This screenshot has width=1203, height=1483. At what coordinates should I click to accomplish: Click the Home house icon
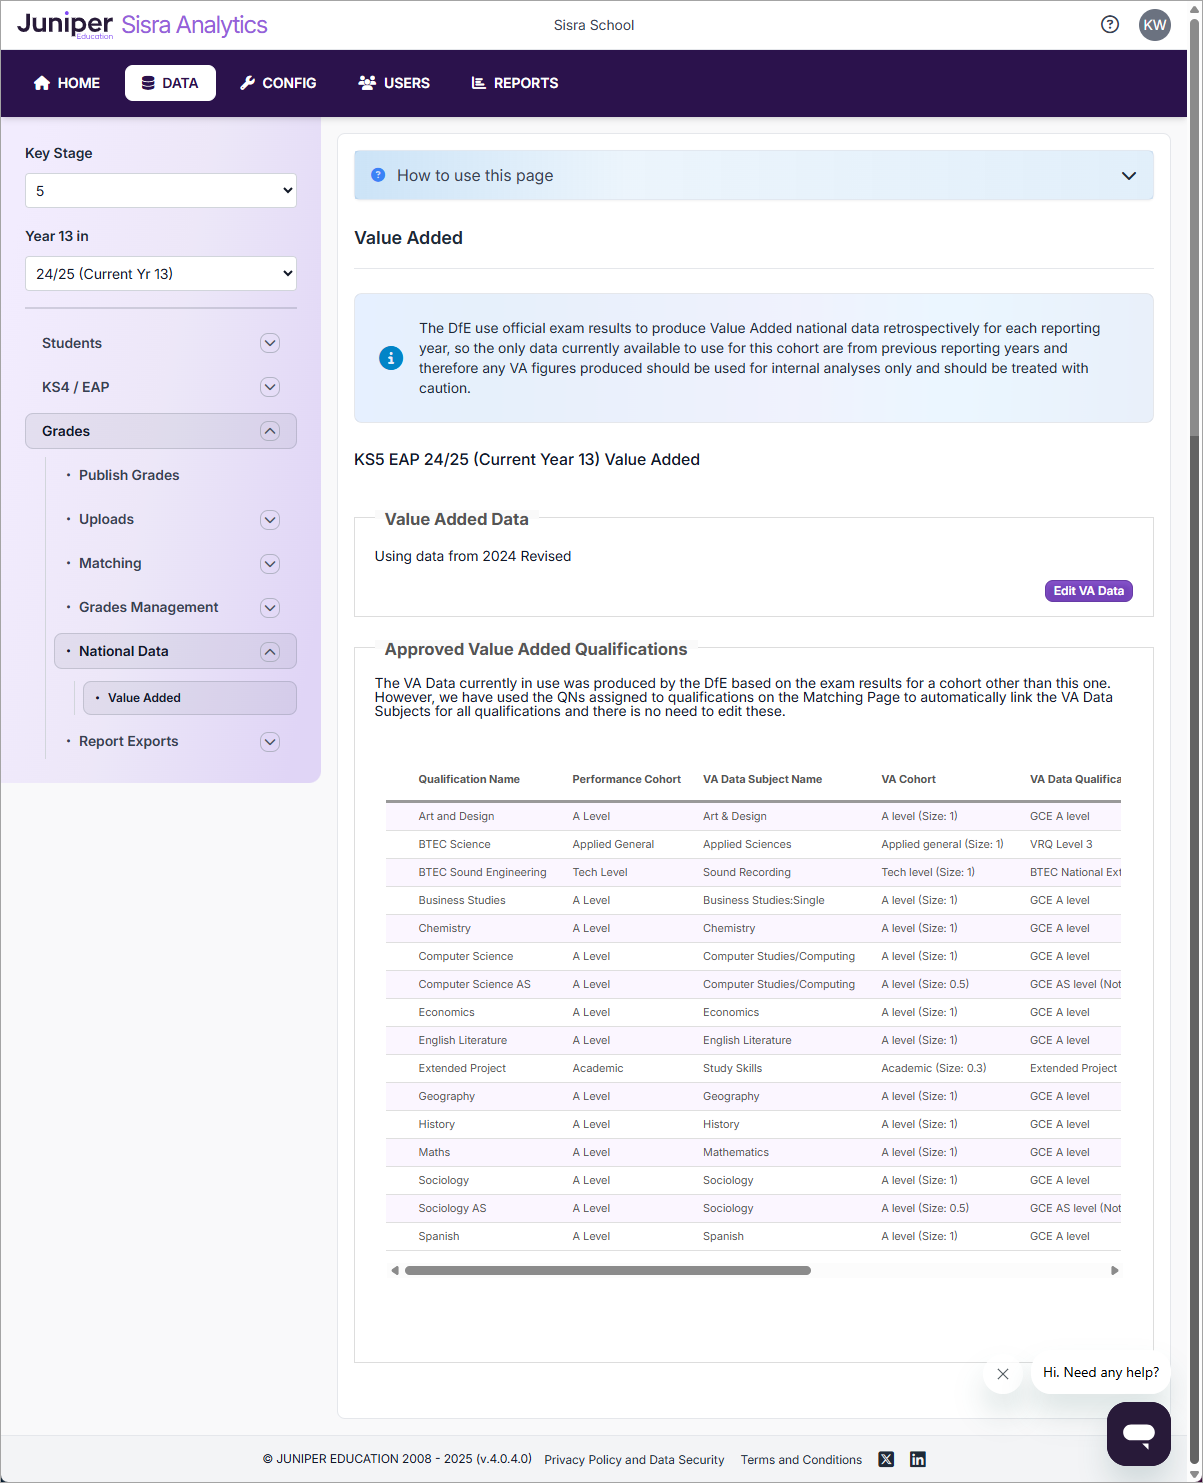[x=41, y=83]
